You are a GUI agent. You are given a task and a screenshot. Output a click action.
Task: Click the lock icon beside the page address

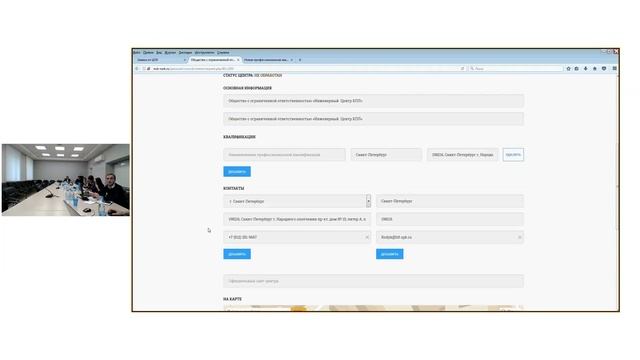pos(149,69)
